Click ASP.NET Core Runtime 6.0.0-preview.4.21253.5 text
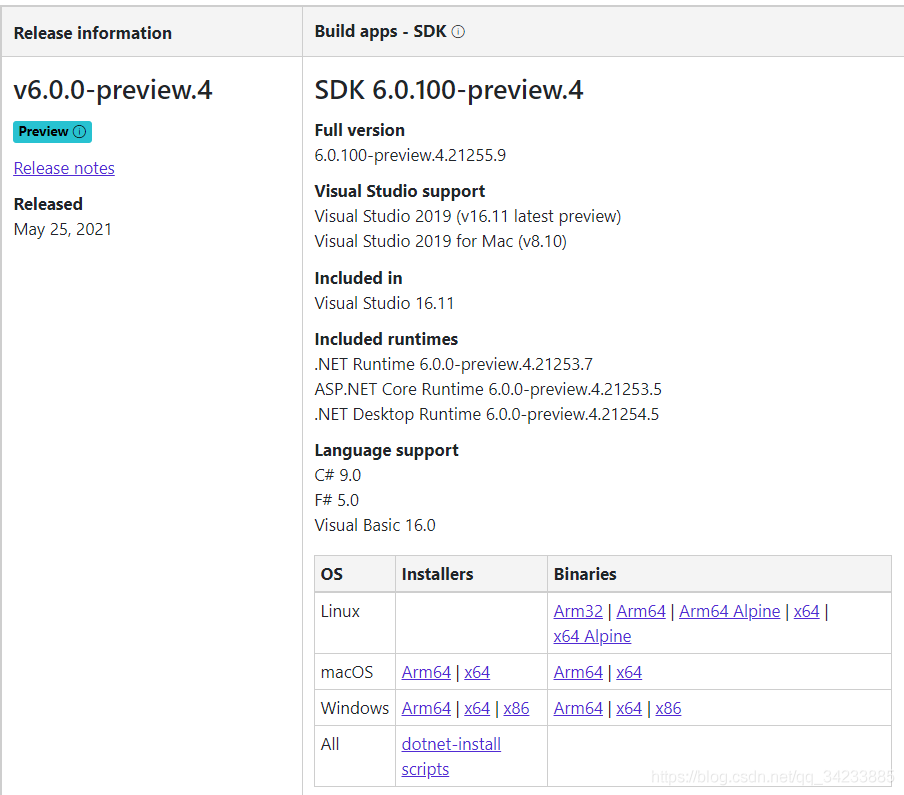The height and width of the screenshot is (795, 904). click(488, 389)
